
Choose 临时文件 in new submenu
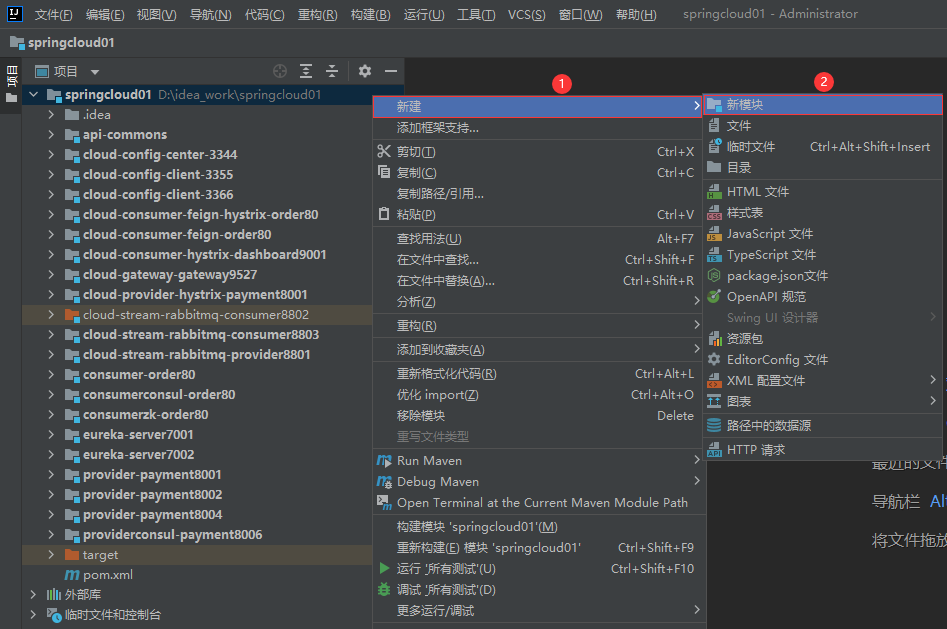click(823, 147)
